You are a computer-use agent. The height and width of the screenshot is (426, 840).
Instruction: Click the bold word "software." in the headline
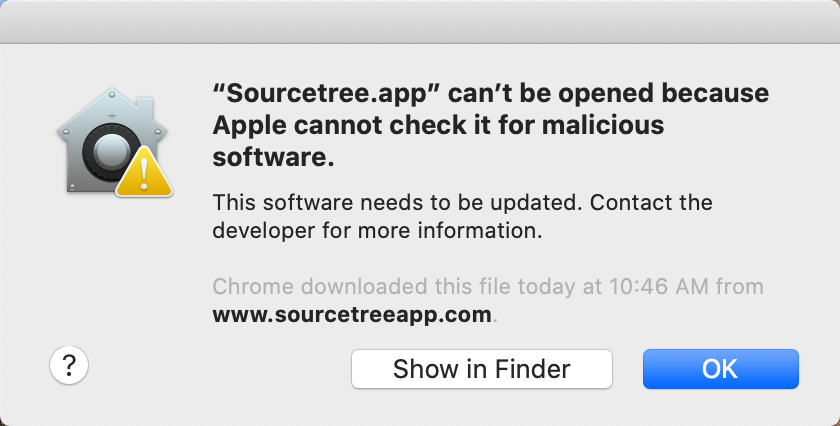pyautogui.click(x=273, y=157)
